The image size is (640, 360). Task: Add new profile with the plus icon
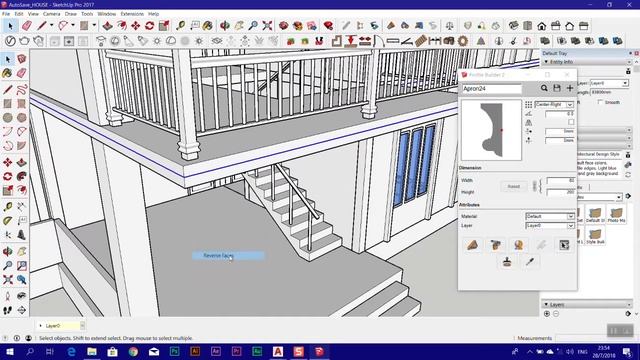[570, 88]
